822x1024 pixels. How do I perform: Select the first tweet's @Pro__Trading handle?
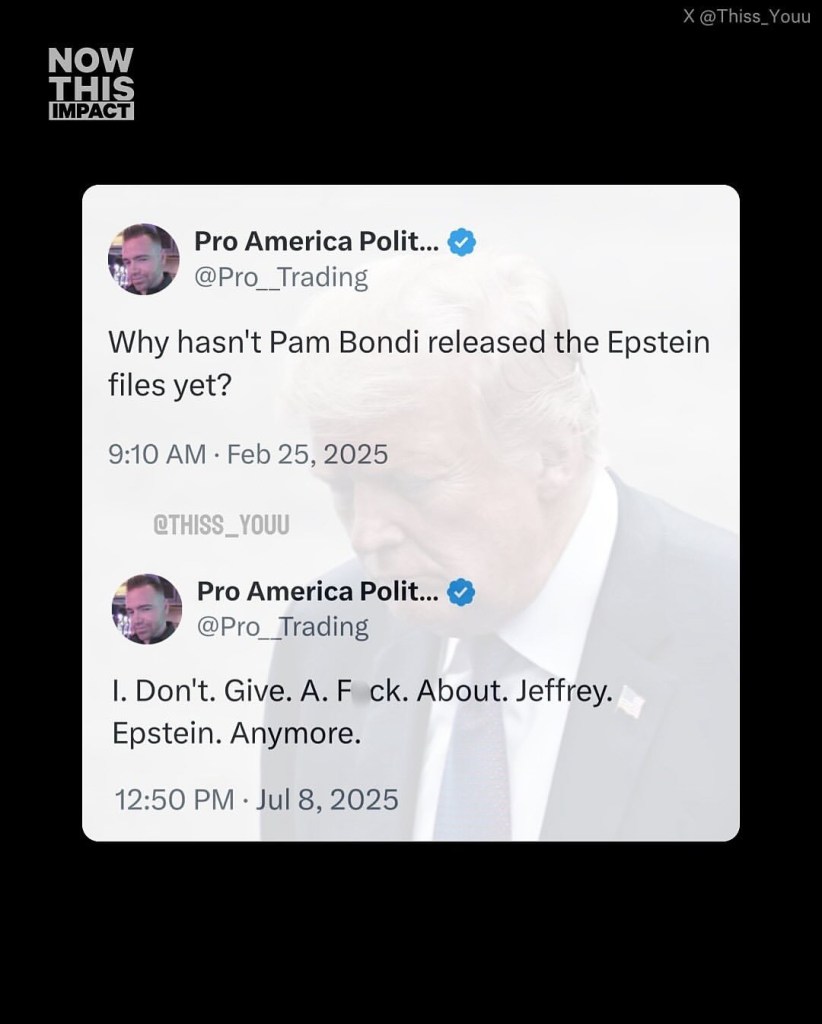click(x=280, y=277)
